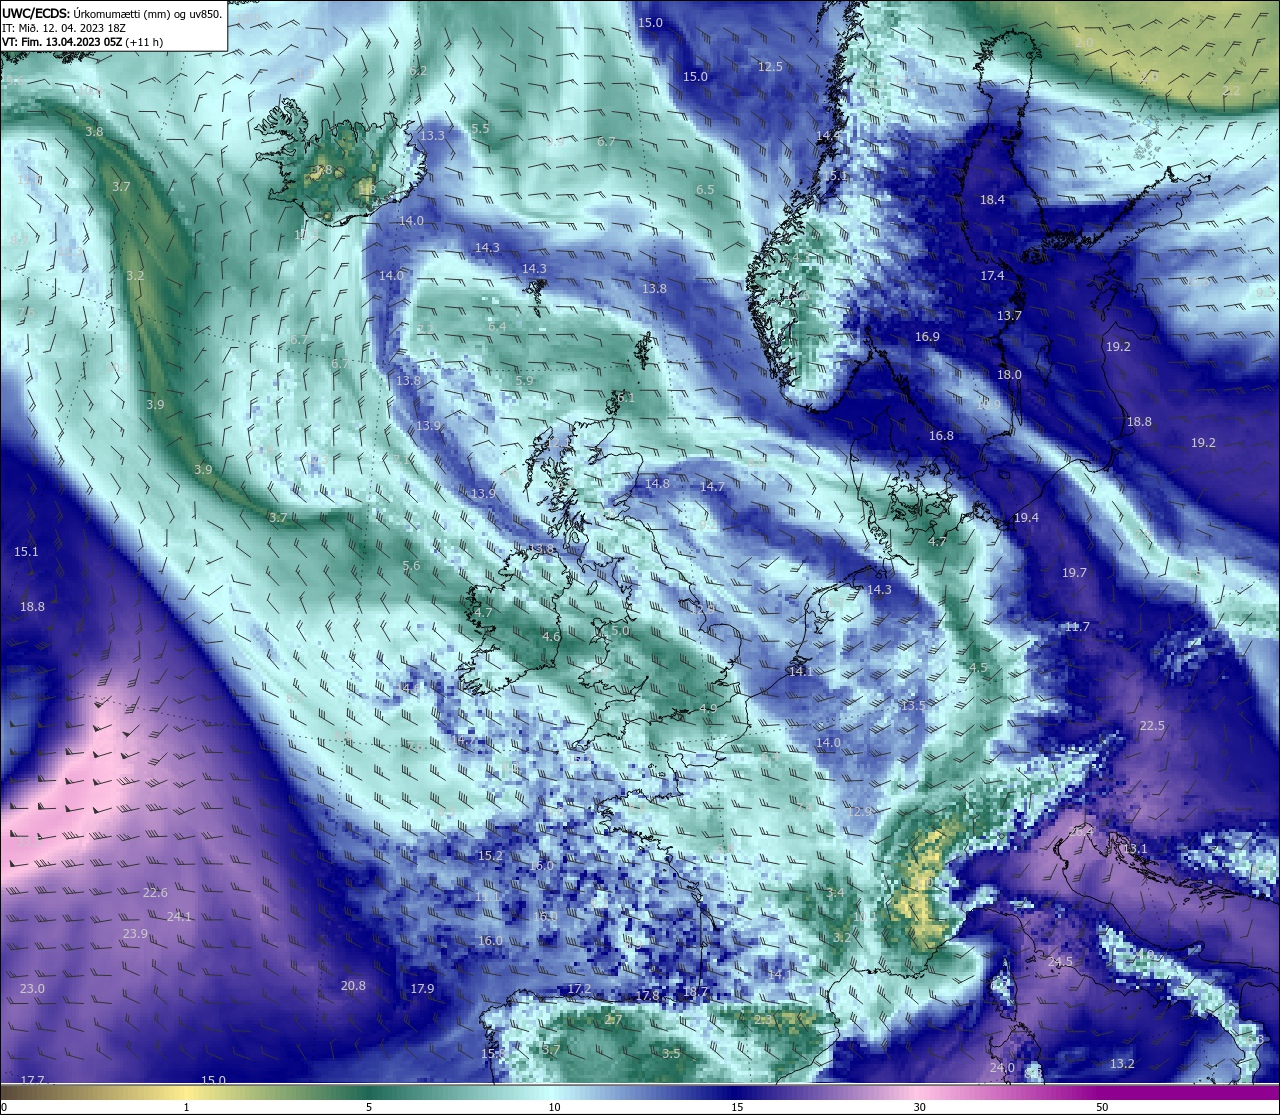Image resolution: width=1280 pixels, height=1115 pixels.
Task: Click the '3.4' value over France
Action: coord(836,893)
